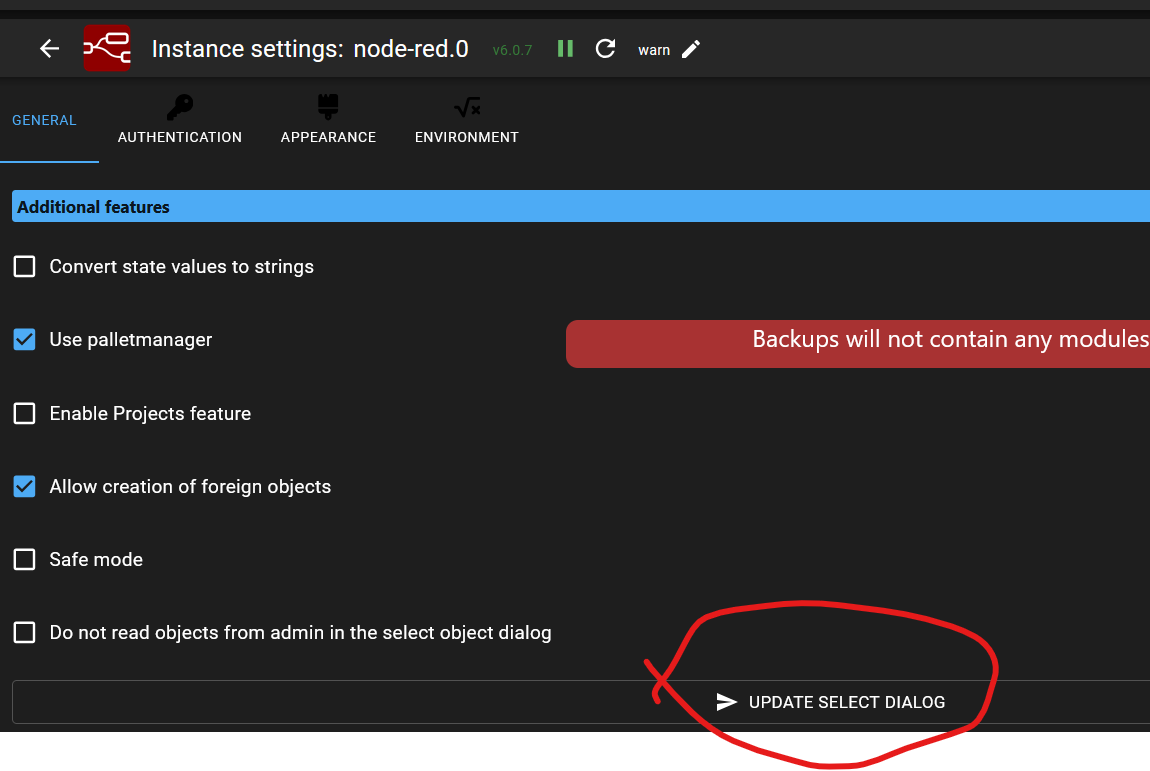Click the warn log level text
The height and width of the screenshot is (771, 1150).
654,50
